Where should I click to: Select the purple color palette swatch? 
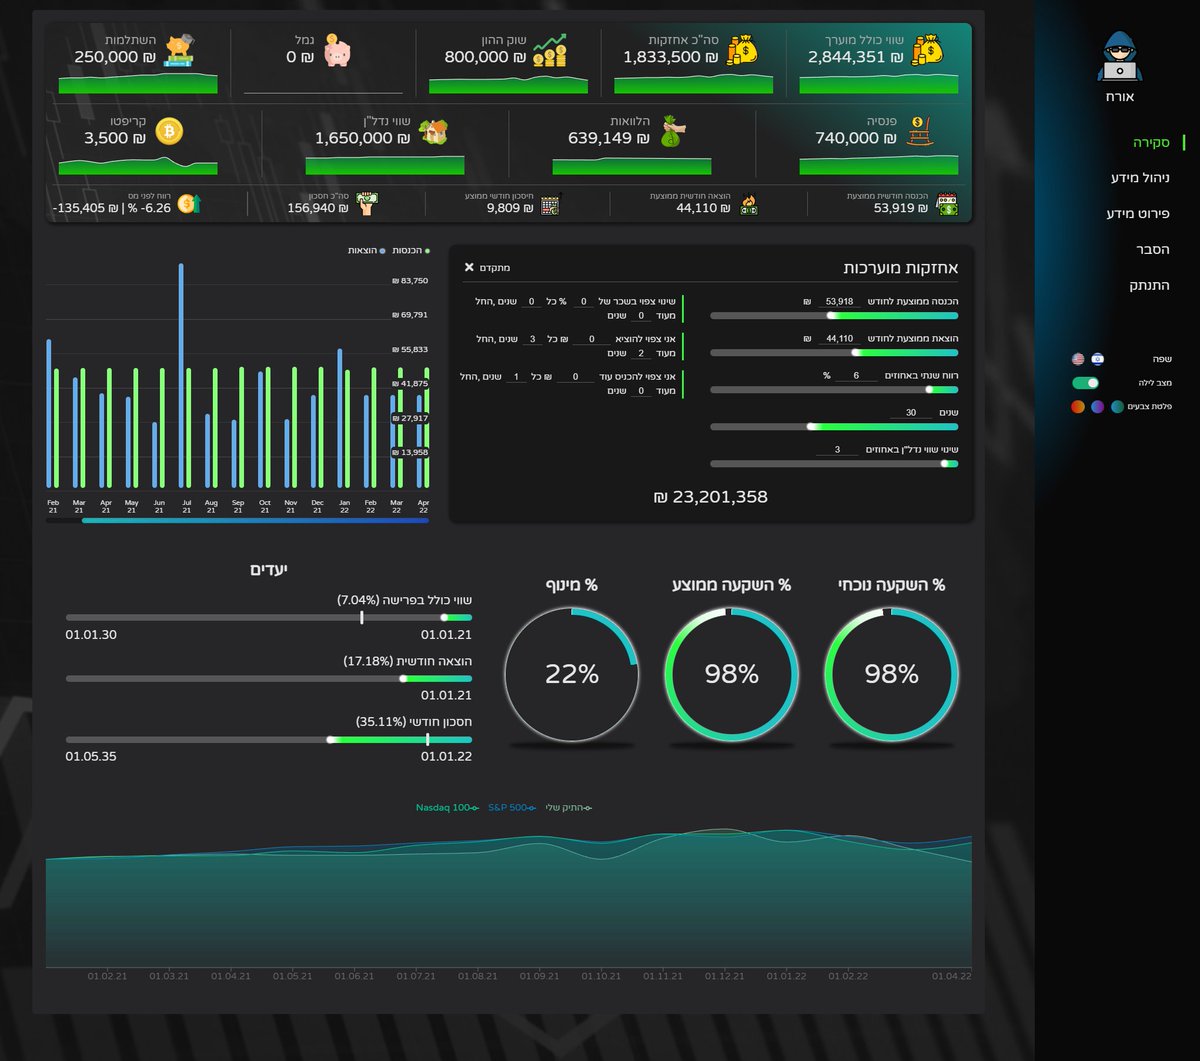(1097, 406)
